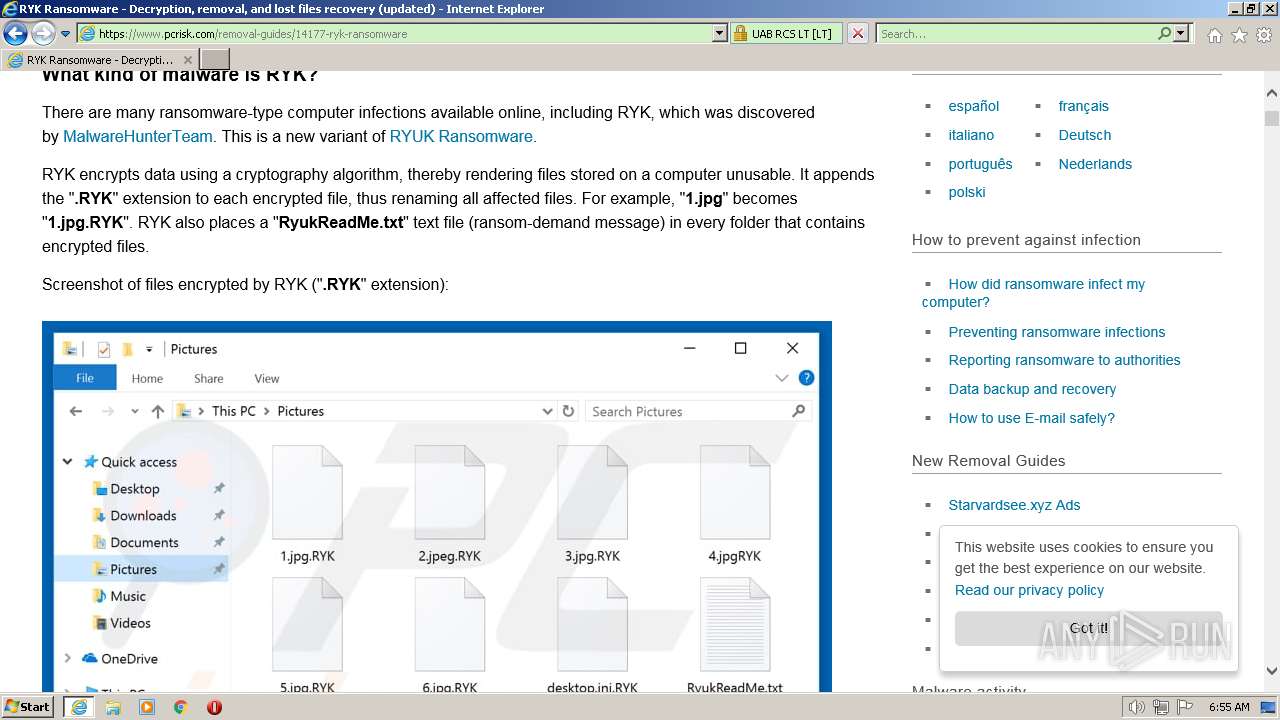
Task: Go back using the Back arrow button
Action: point(15,33)
